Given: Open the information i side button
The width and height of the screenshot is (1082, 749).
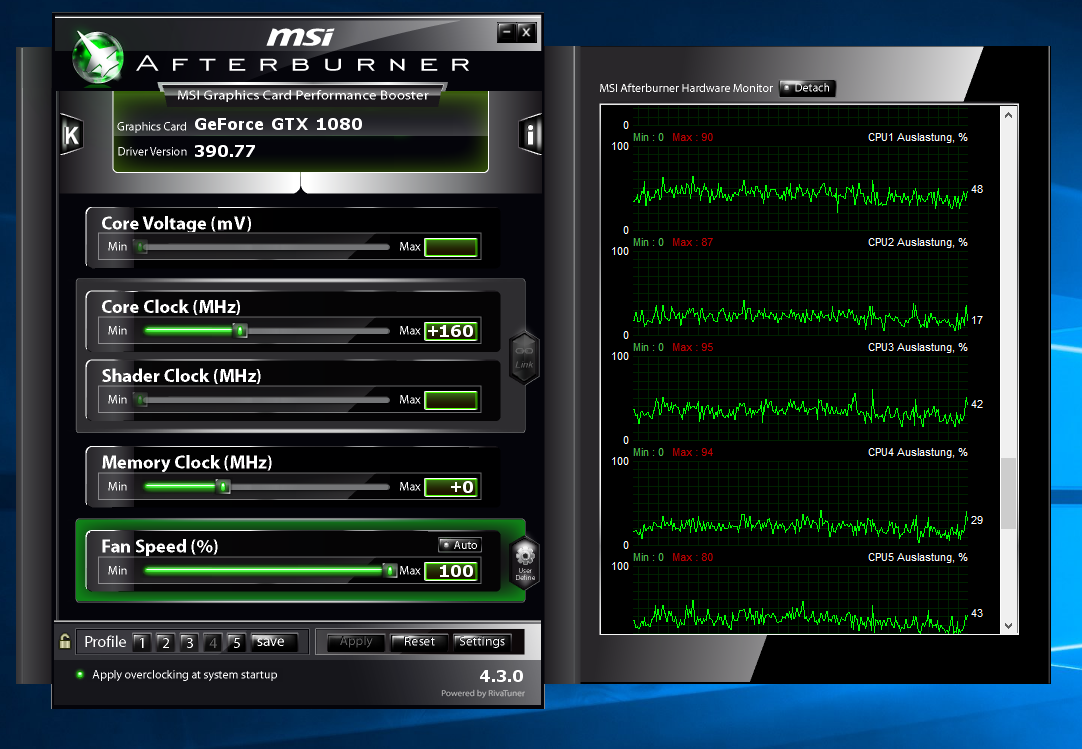Looking at the screenshot, I should tap(530, 134).
